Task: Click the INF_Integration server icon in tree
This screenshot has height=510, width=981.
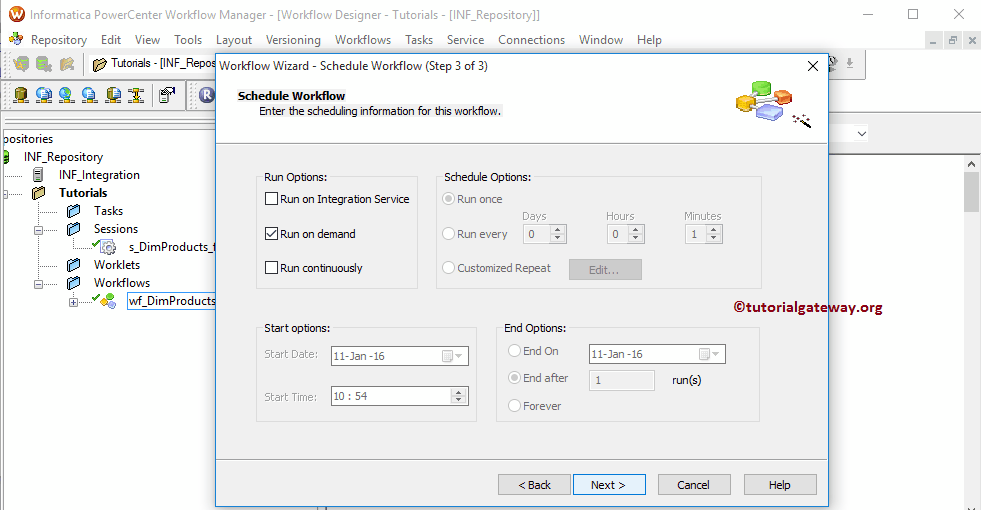Action: tap(38, 175)
